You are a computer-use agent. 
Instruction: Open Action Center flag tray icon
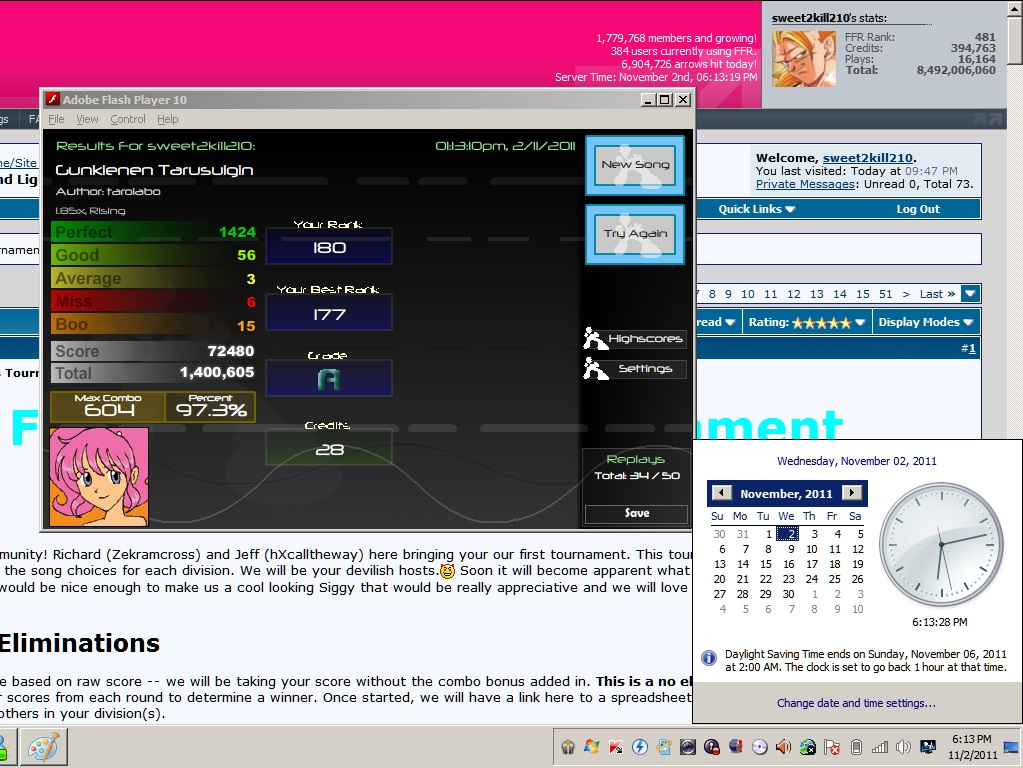click(832, 747)
